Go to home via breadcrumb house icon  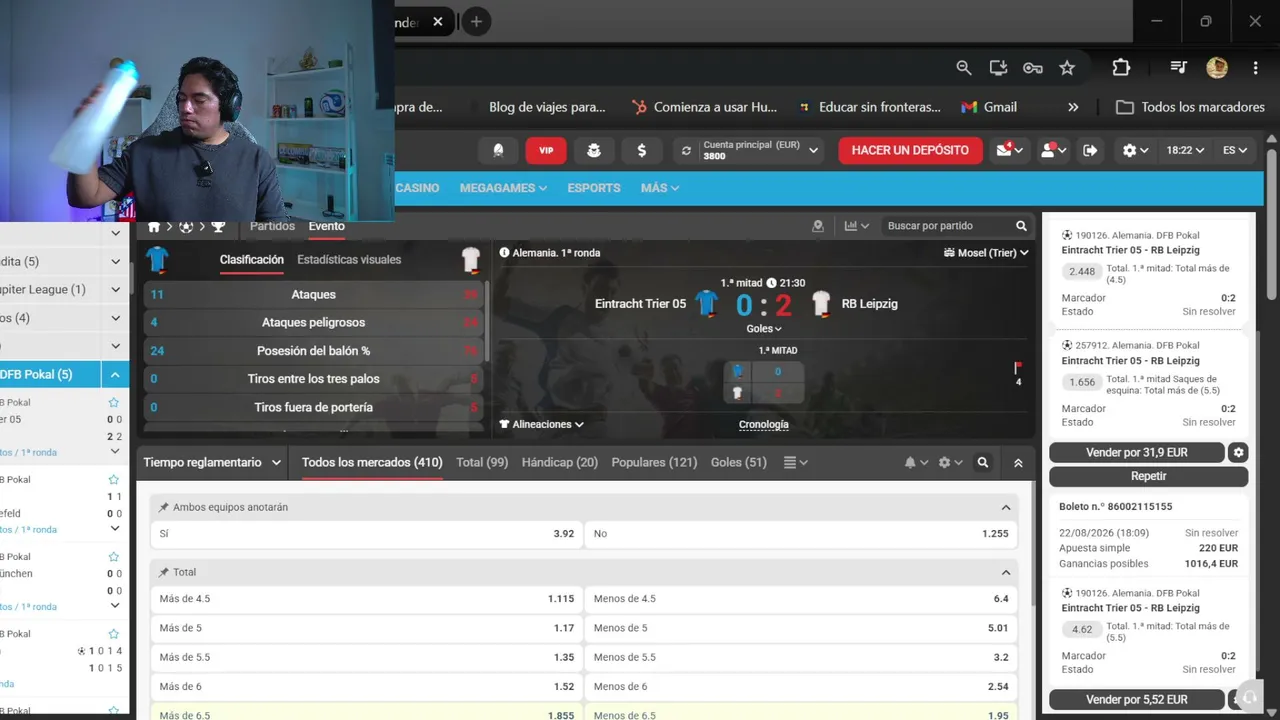[x=154, y=227]
